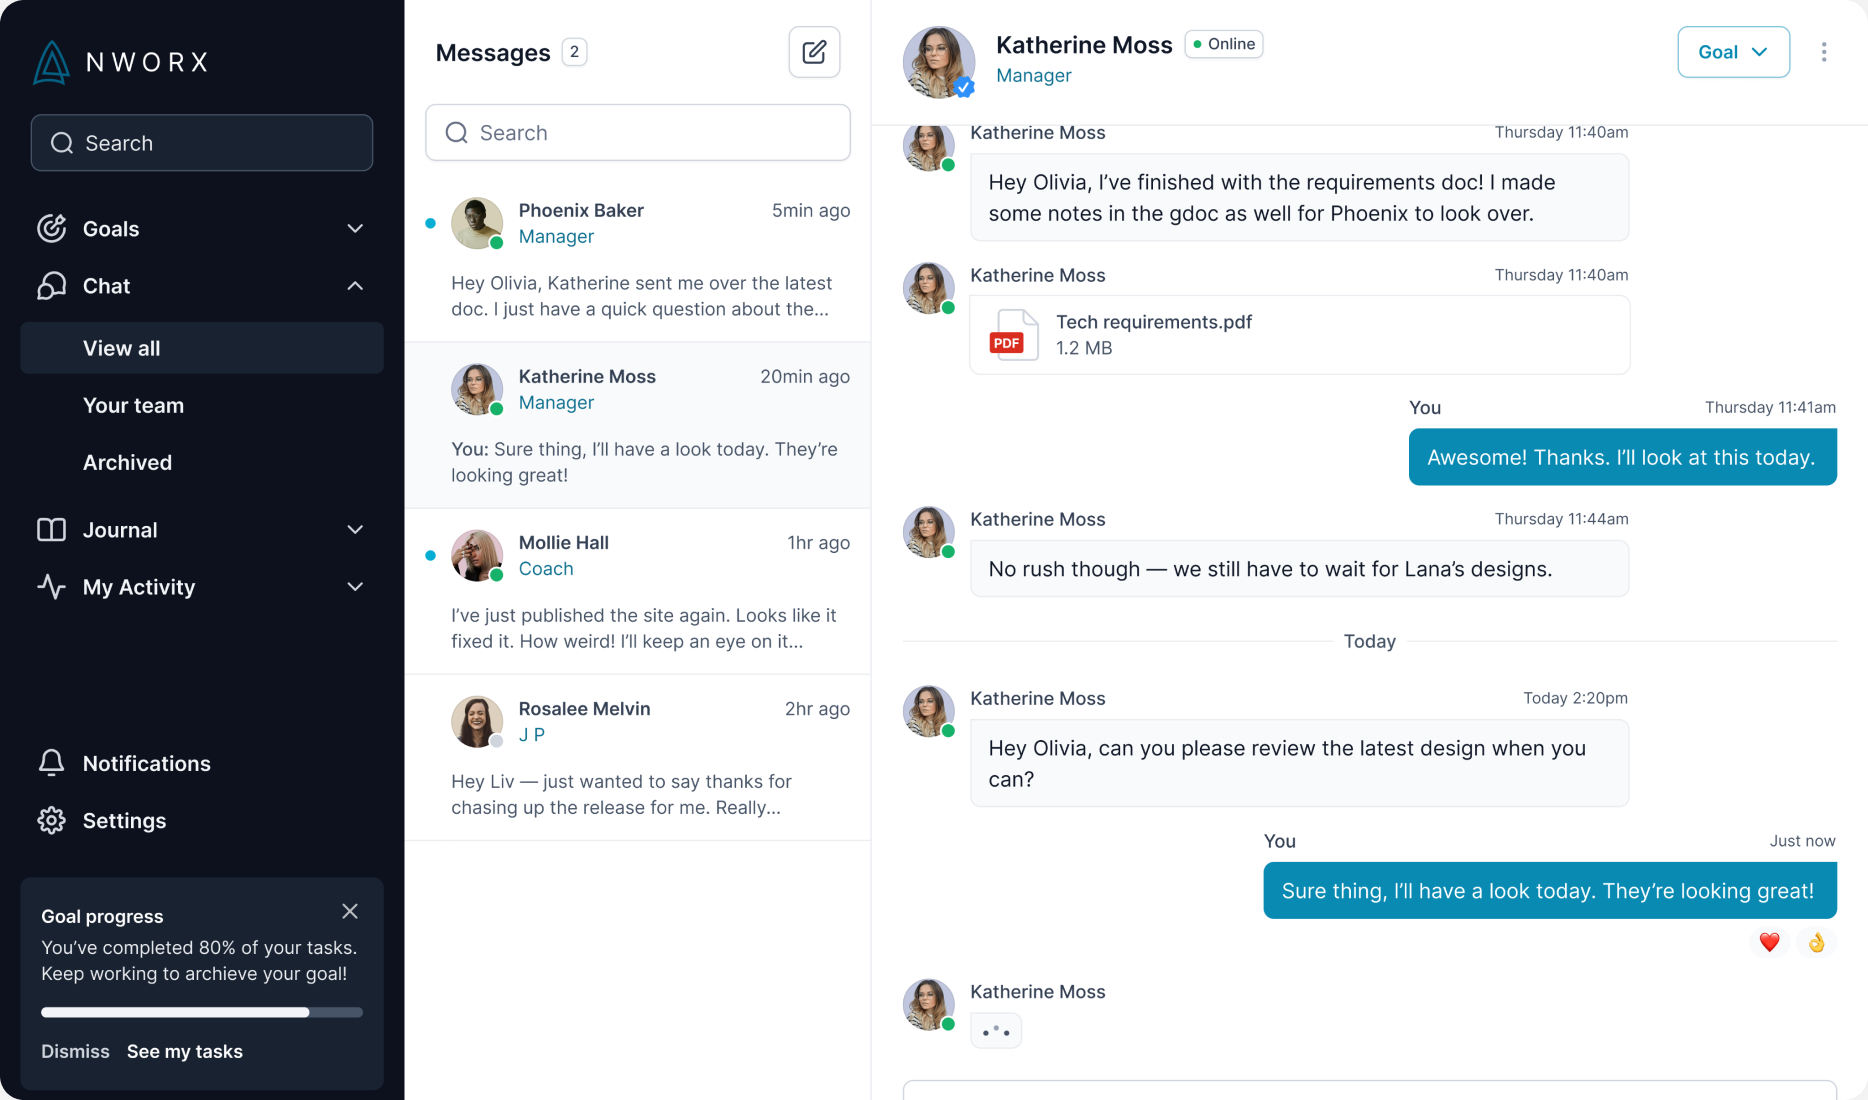
Task: Open the Mollie Hall conversation
Action: tap(638, 591)
